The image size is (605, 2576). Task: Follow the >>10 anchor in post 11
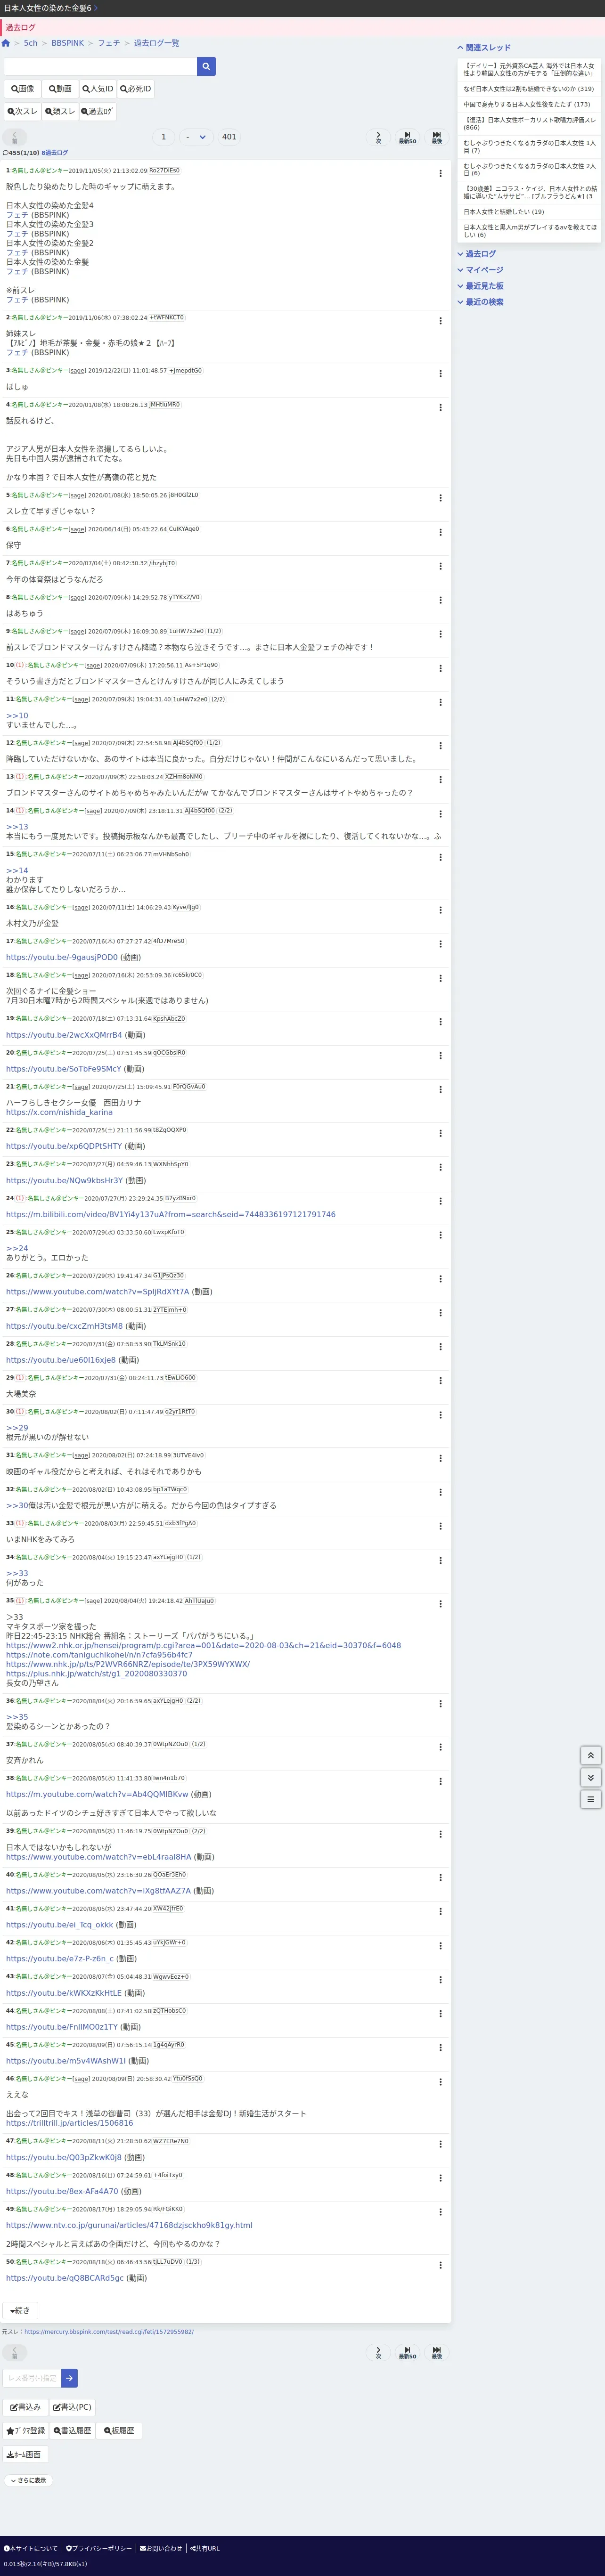tap(17, 716)
